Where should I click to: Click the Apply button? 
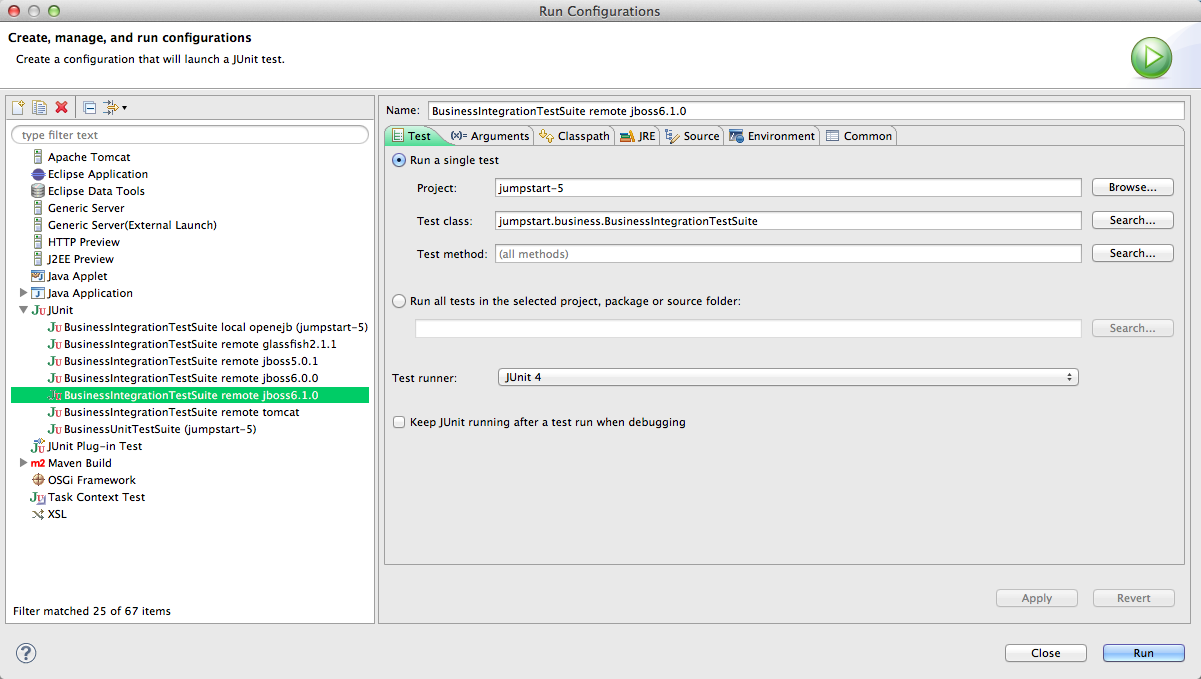click(x=1037, y=598)
